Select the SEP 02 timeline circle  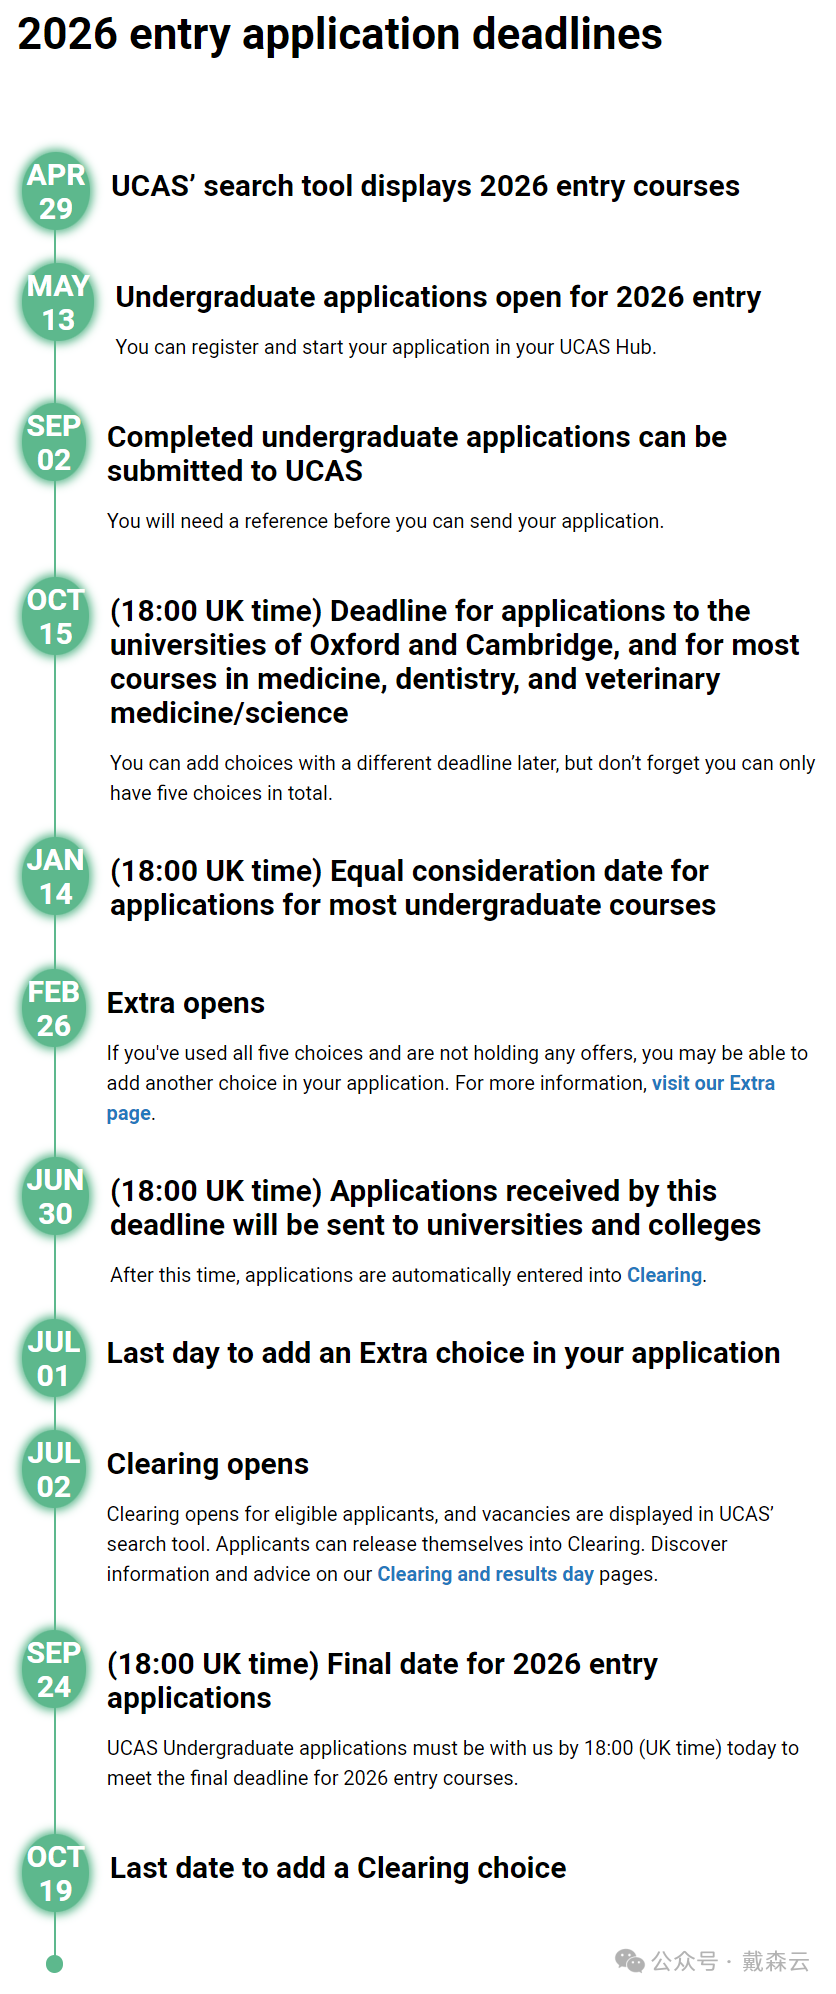[55, 443]
